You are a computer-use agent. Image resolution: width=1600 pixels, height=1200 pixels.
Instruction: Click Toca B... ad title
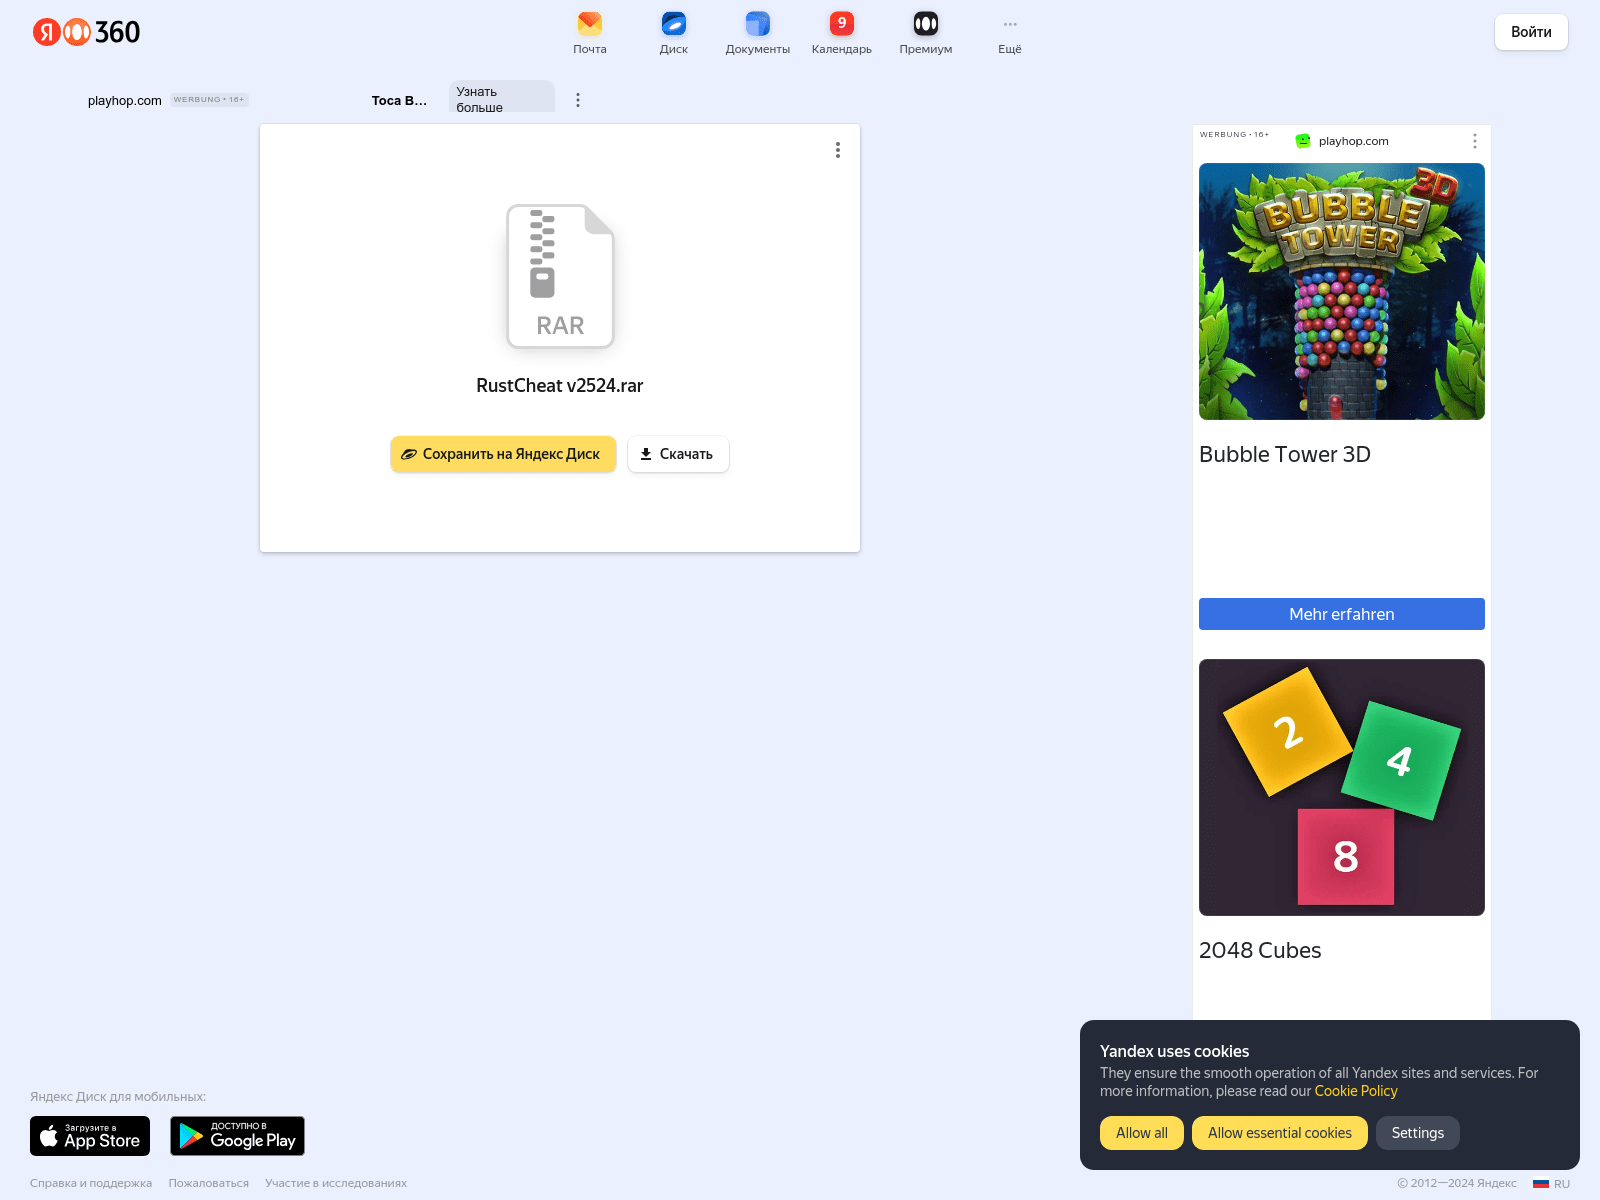[x=399, y=101]
